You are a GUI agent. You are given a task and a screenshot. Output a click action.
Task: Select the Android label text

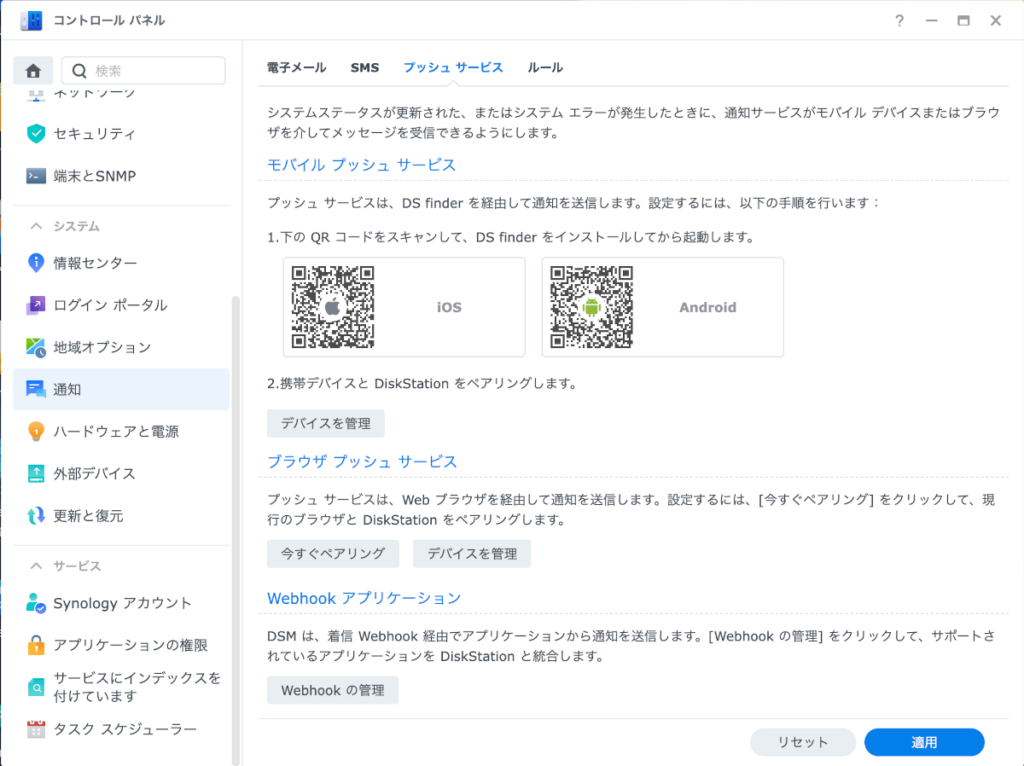[708, 307]
